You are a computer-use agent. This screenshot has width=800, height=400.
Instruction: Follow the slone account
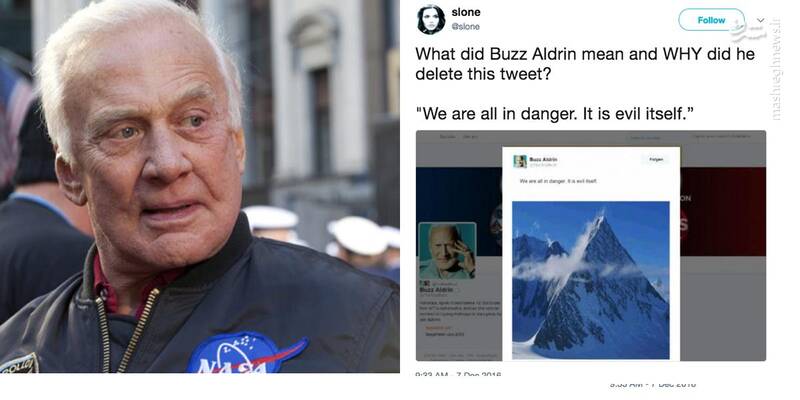point(711,20)
